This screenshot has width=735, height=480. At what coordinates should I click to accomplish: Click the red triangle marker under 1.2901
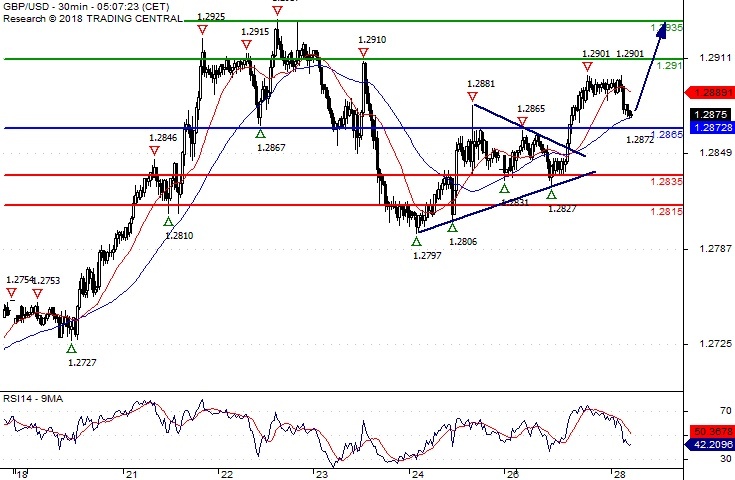tap(587, 67)
